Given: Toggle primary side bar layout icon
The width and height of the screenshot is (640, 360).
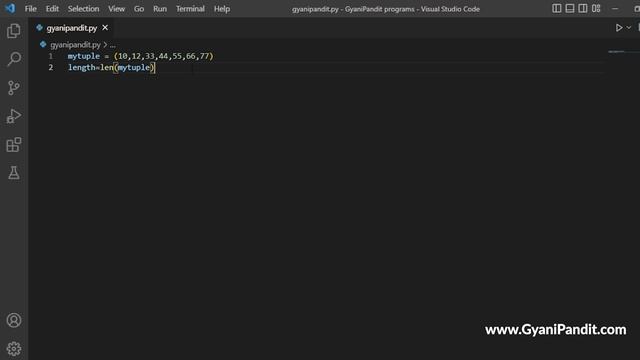Looking at the screenshot, I should 556,9.
